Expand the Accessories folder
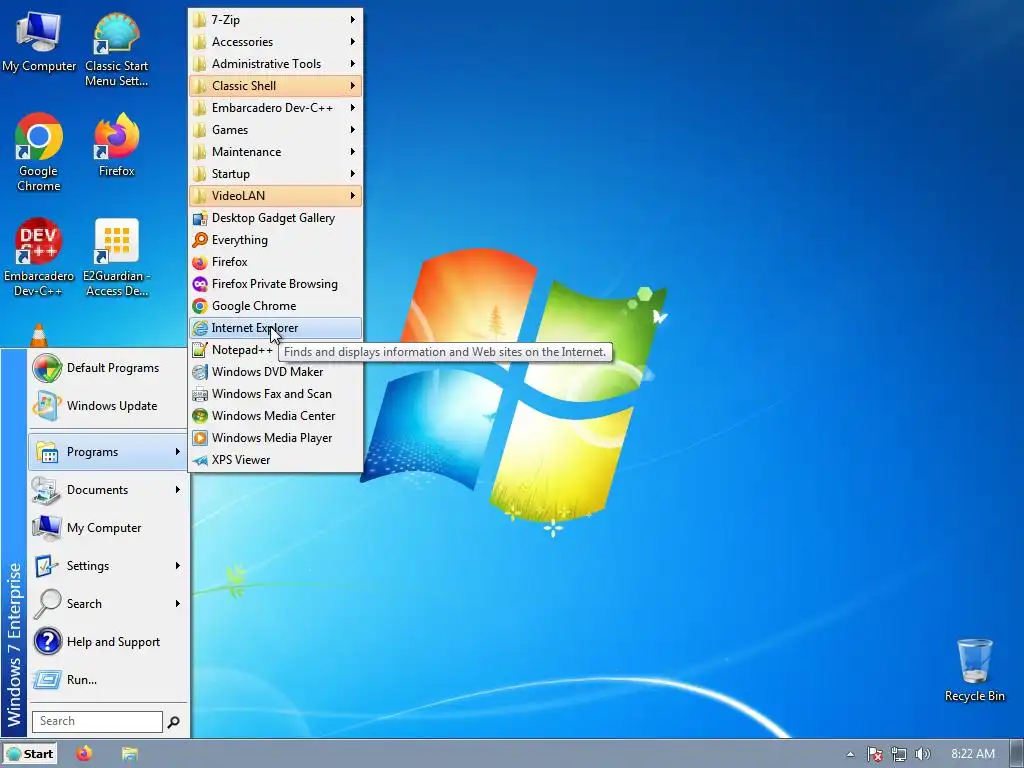This screenshot has height=768, width=1024. pyautogui.click(x=275, y=42)
